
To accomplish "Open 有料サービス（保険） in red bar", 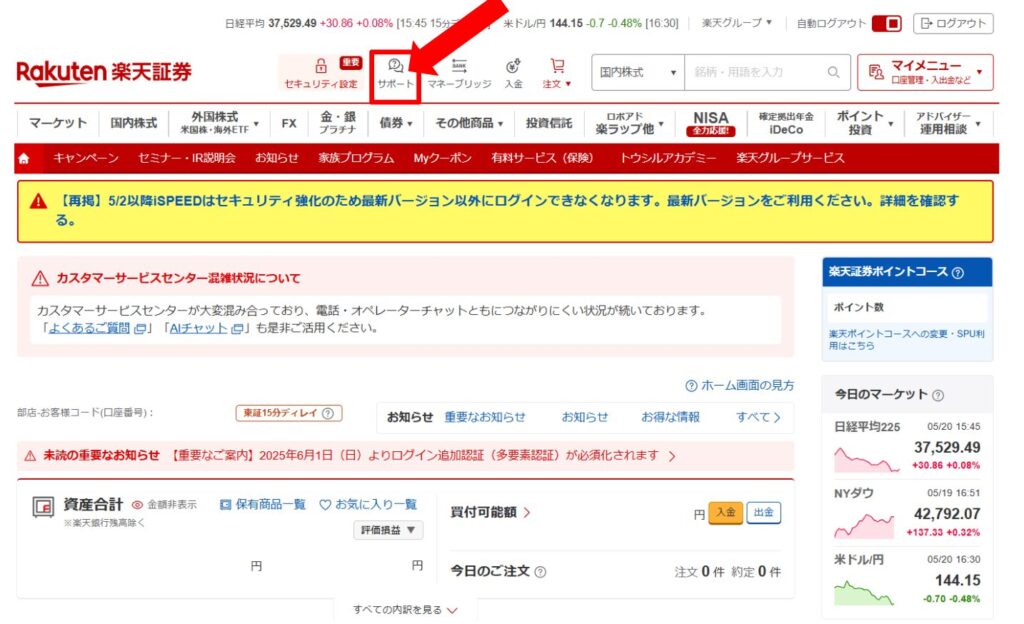I will pos(542,158).
